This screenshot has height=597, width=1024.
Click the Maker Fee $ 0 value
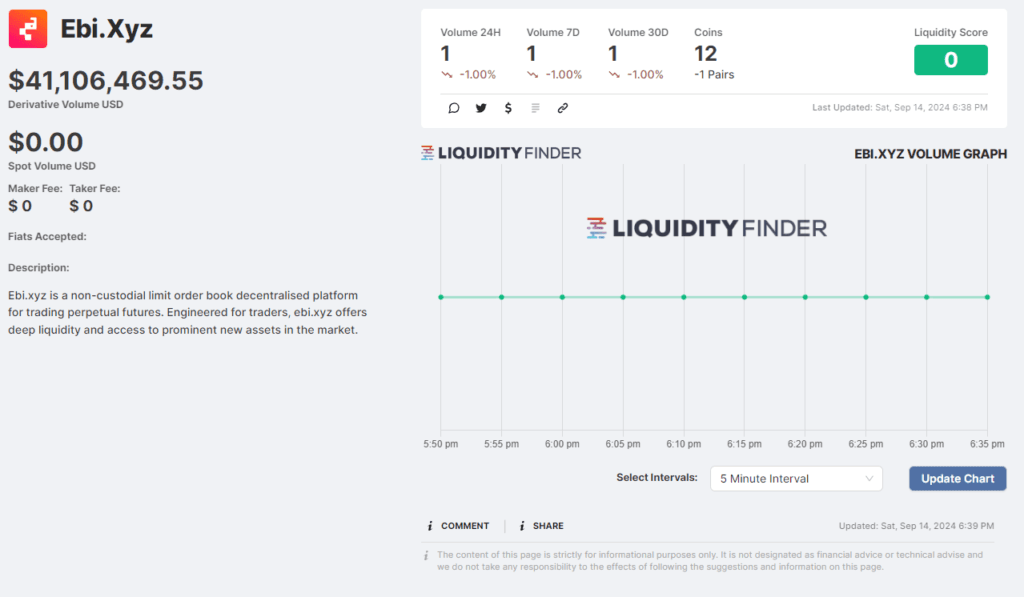[20, 206]
